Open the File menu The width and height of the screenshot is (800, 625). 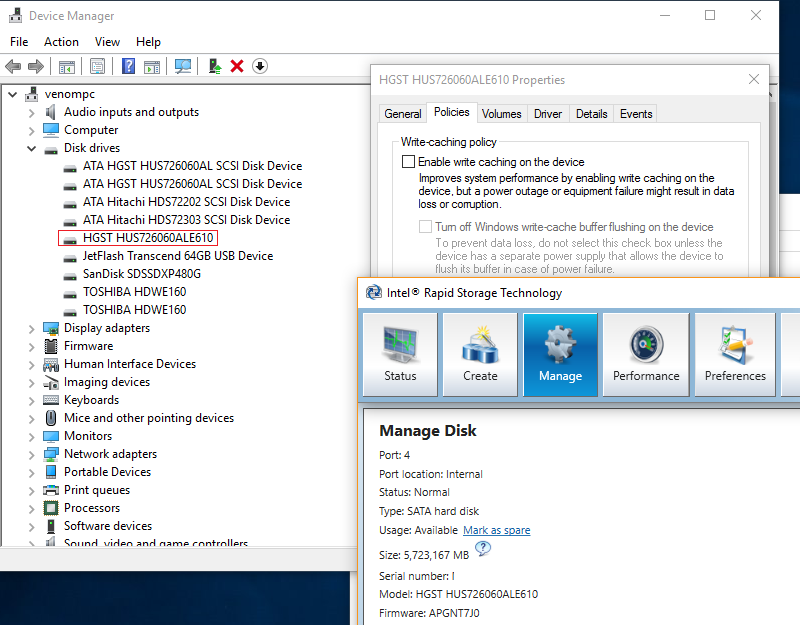[19, 42]
